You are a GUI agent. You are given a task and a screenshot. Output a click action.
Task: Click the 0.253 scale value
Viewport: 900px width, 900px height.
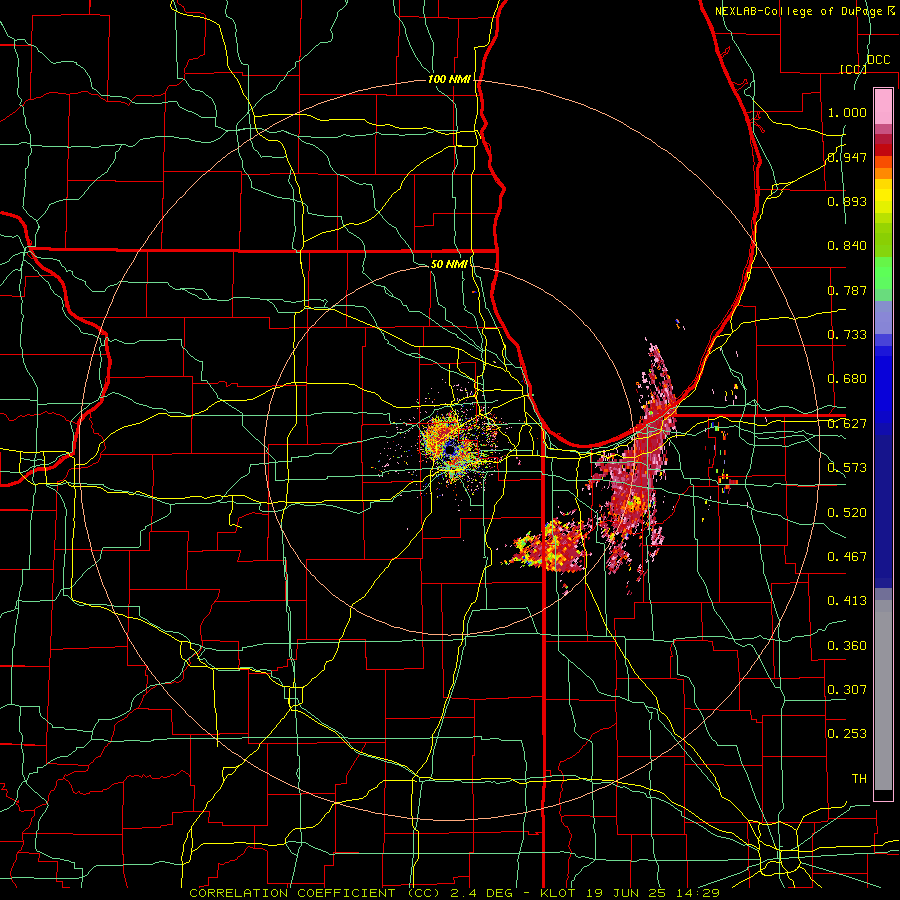[847, 734]
